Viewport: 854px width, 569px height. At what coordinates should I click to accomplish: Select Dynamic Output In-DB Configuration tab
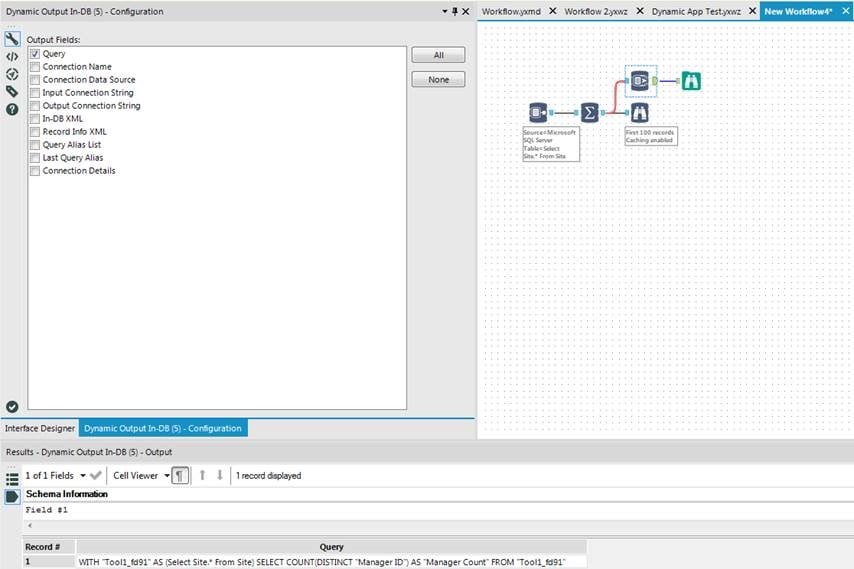point(163,428)
